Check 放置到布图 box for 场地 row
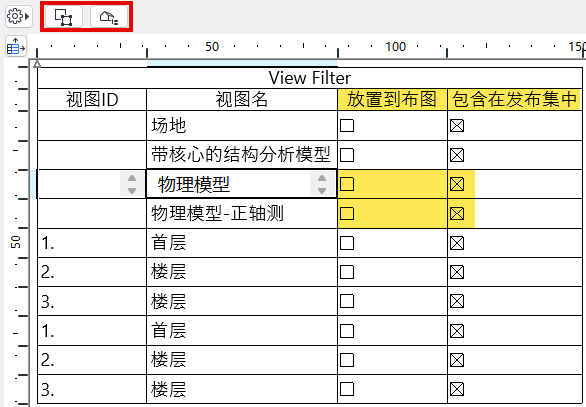586x407 pixels. point(347,126)
